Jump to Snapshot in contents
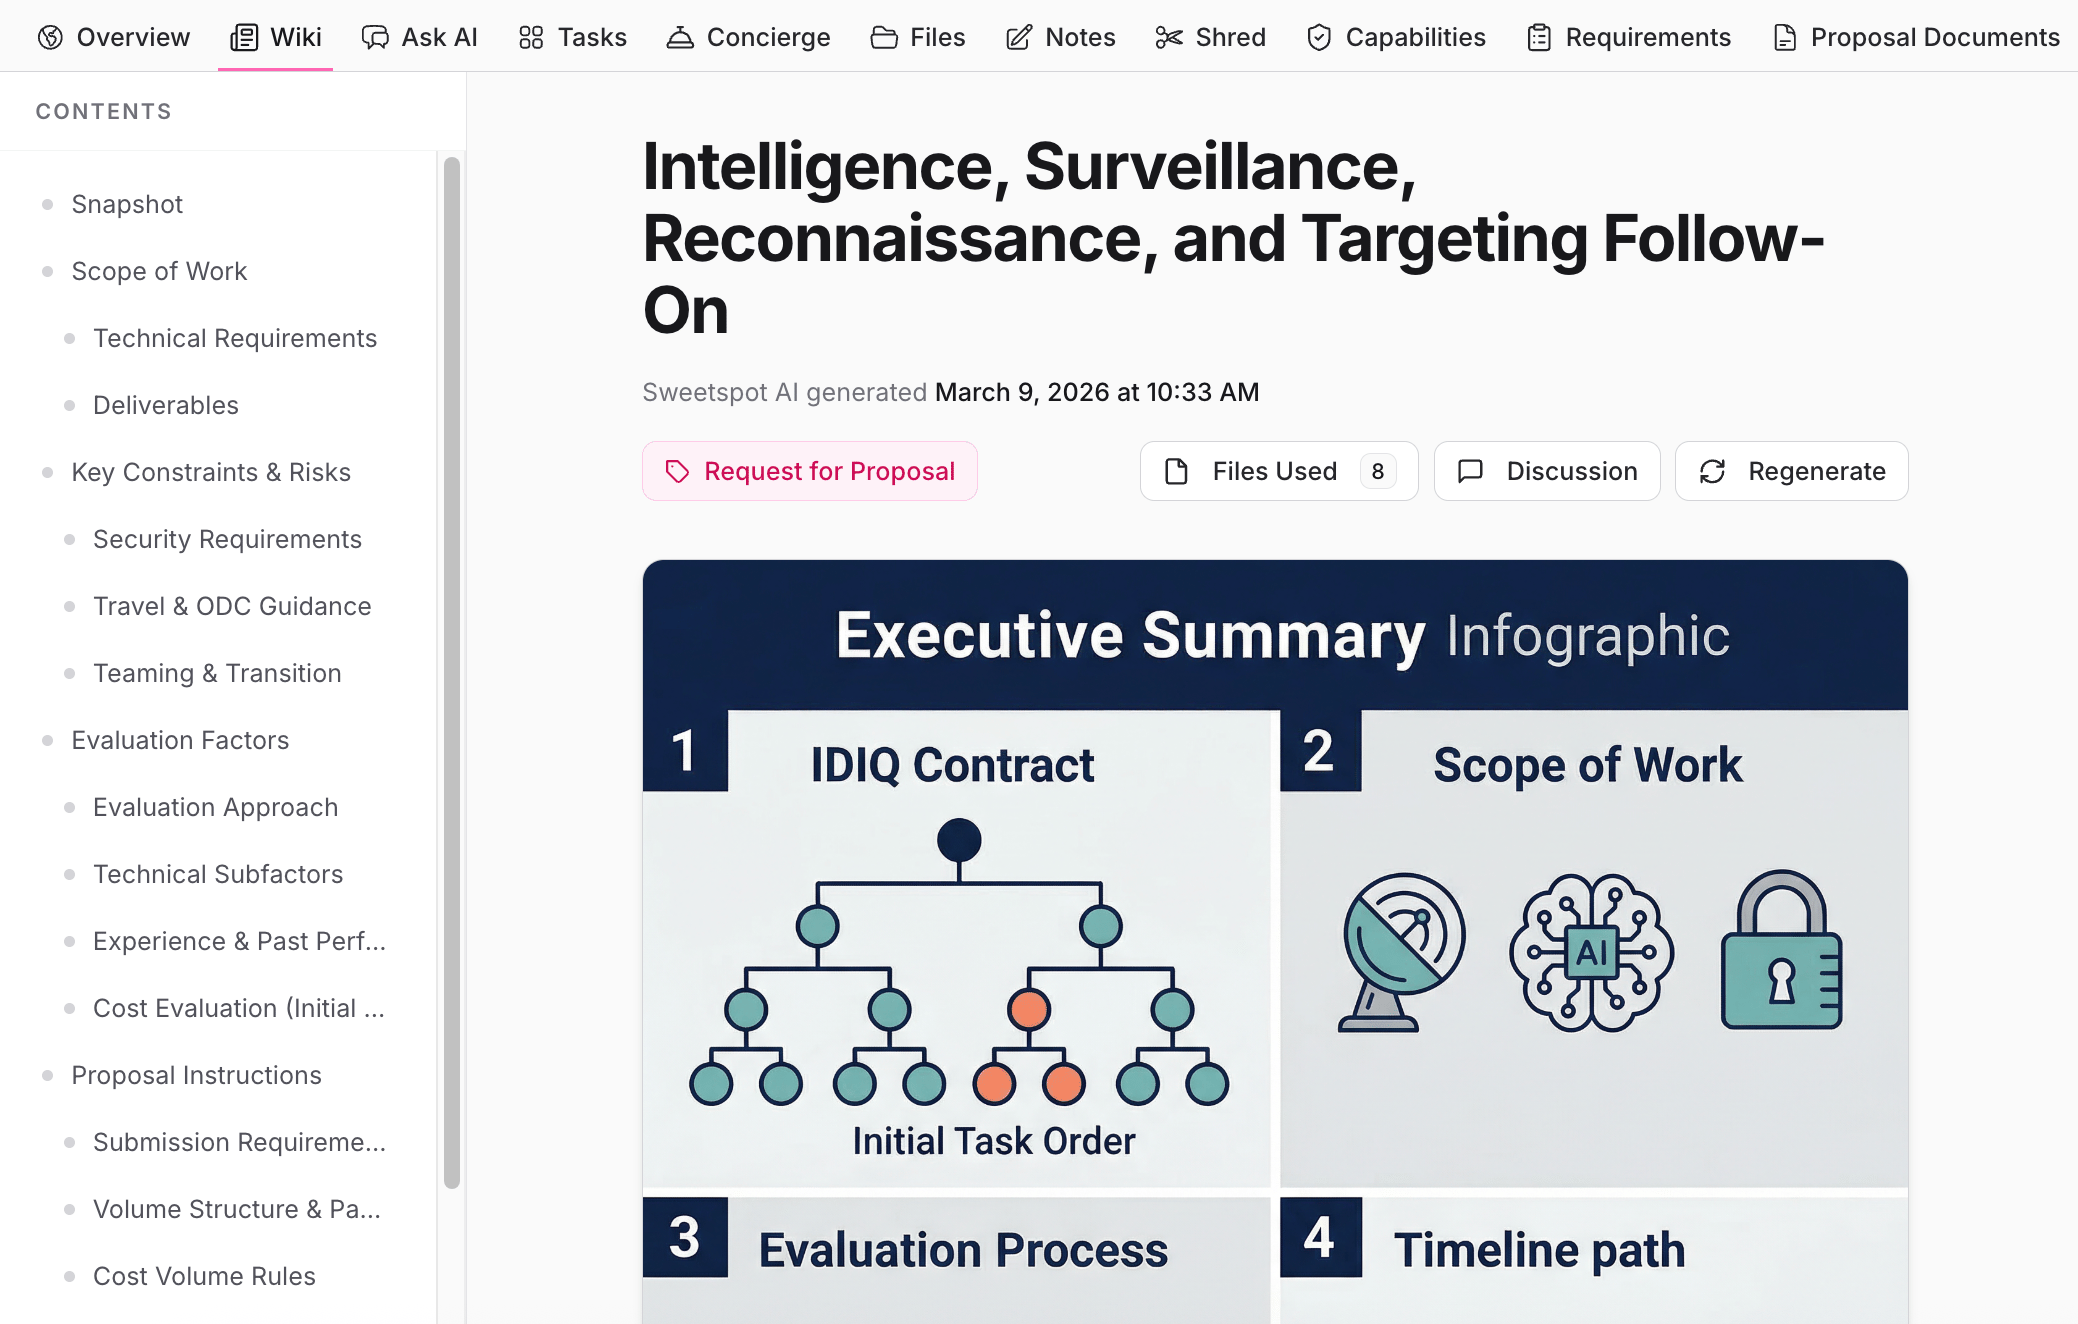Screen dimensions: 2078x1324 [127, 204]
